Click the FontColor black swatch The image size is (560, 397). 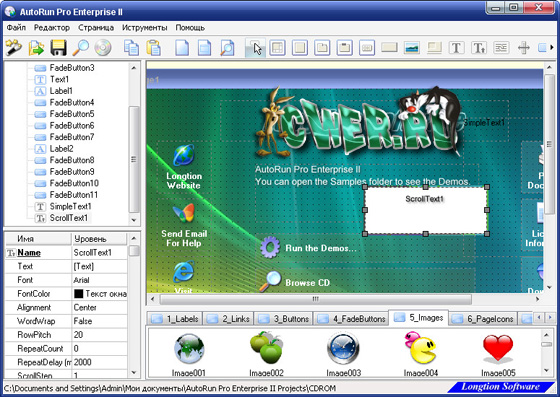point(78,293)
